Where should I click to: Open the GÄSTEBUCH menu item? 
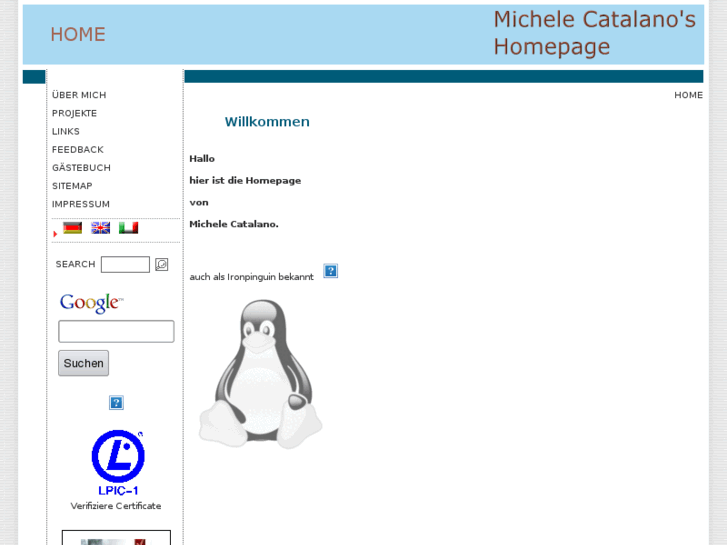pyautogui.click(x=82, y=167)
